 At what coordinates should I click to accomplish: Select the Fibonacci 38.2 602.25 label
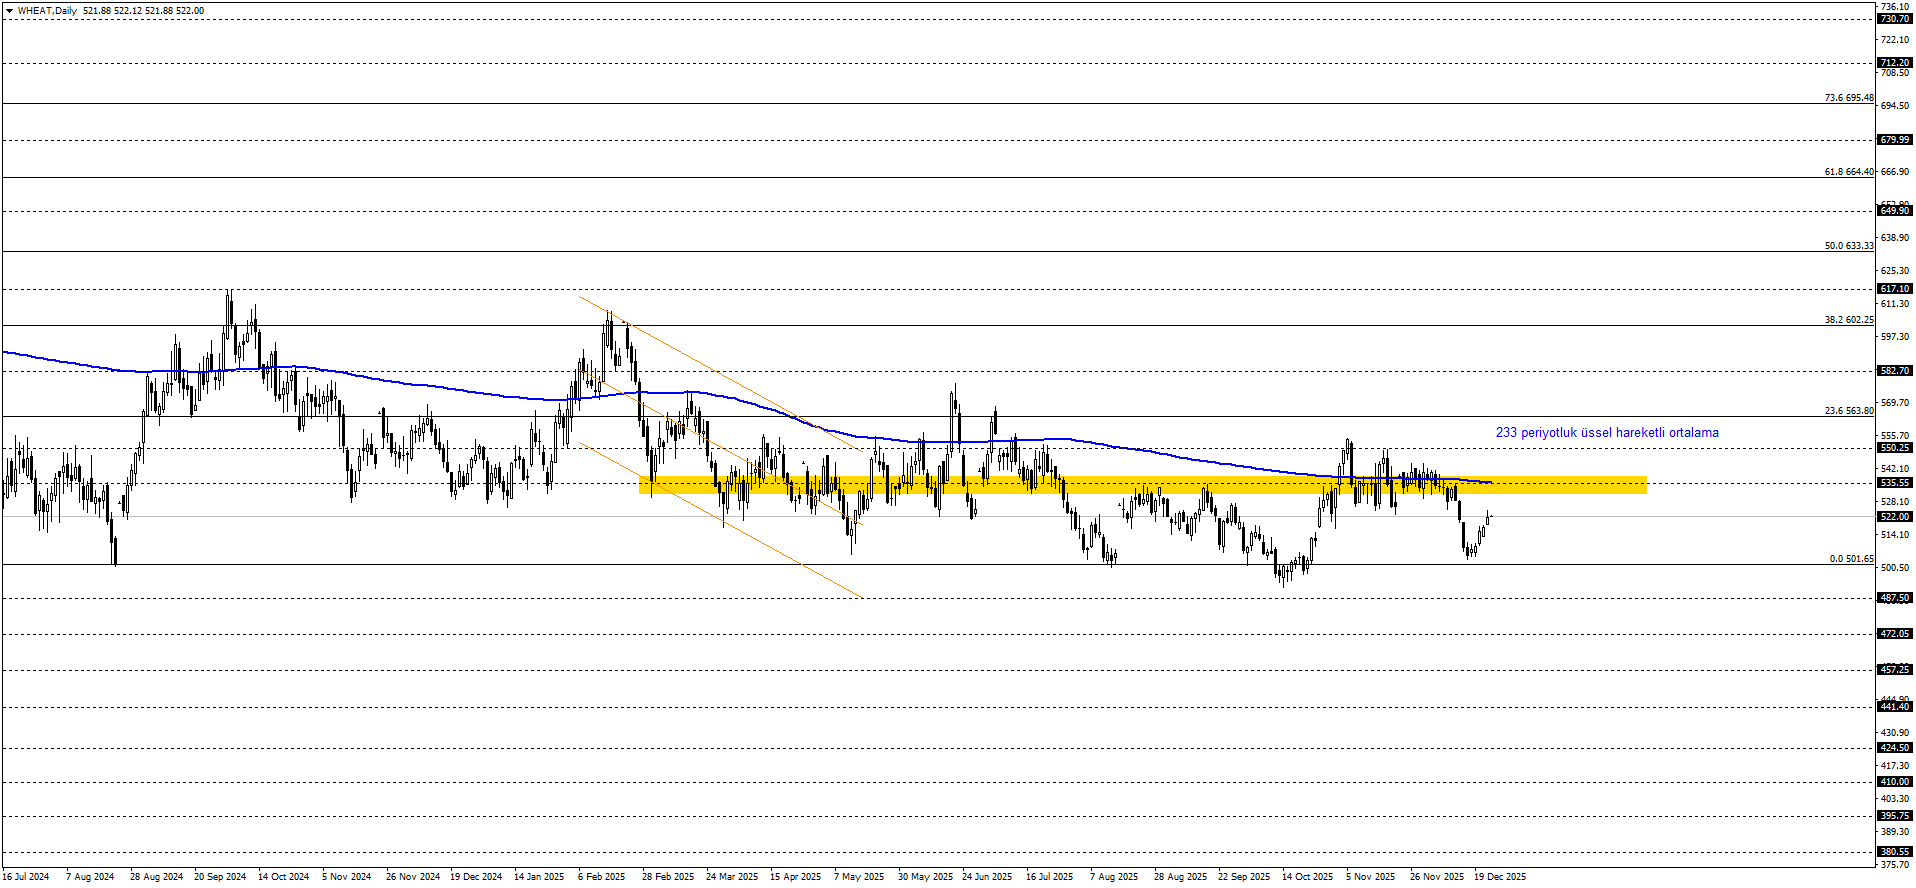1848,320
